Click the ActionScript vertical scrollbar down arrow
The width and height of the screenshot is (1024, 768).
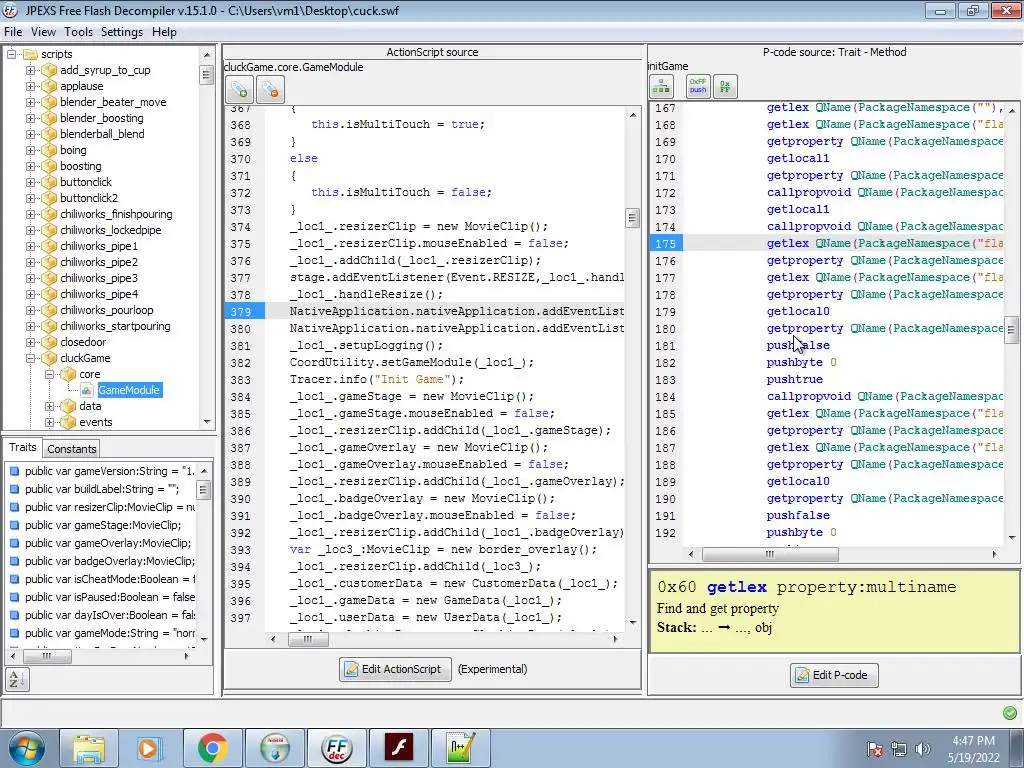click(x=633, y=623)
